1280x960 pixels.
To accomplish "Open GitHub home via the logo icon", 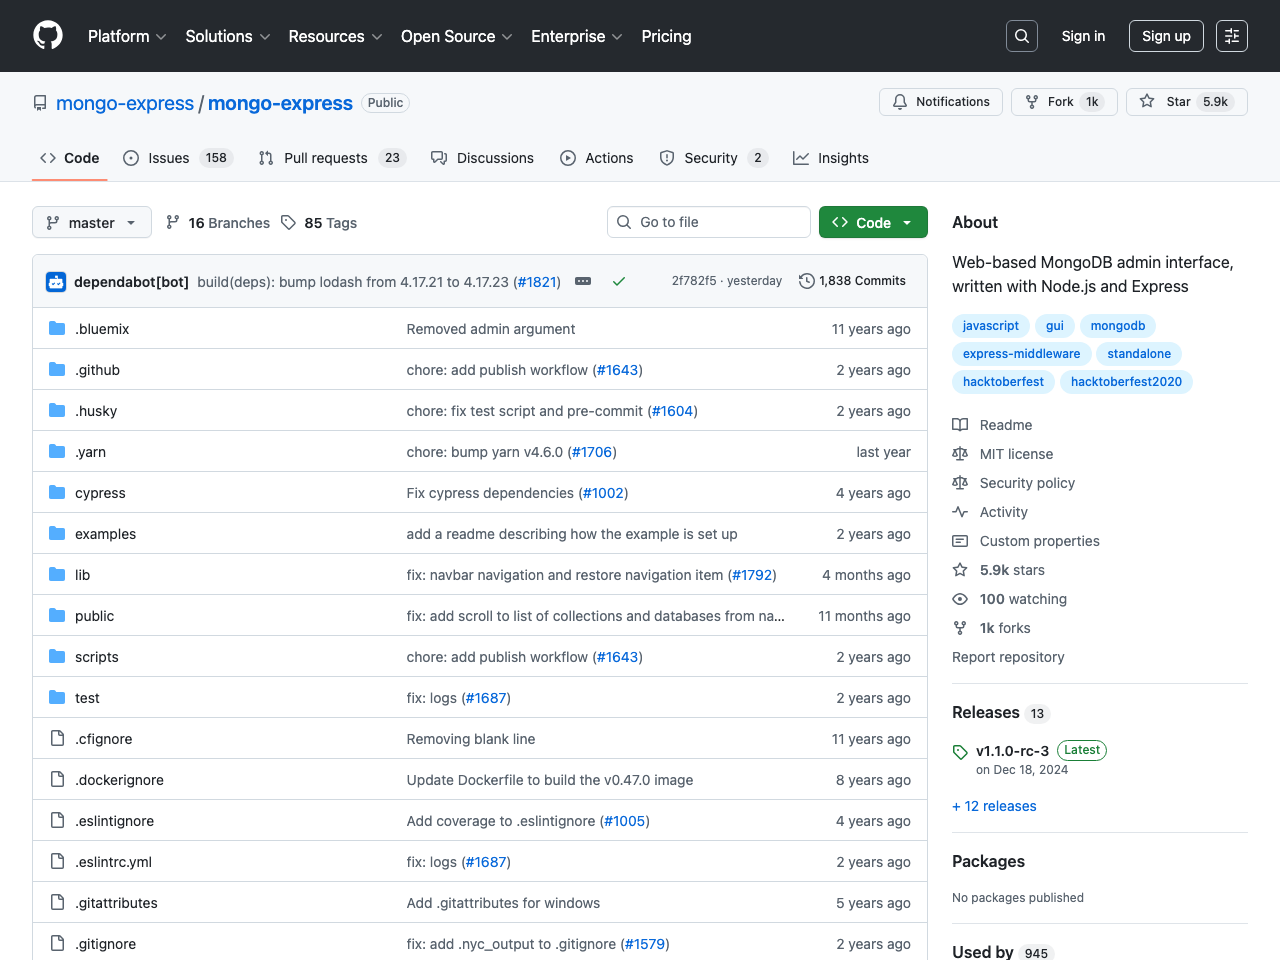I will [x=47, y=35].
